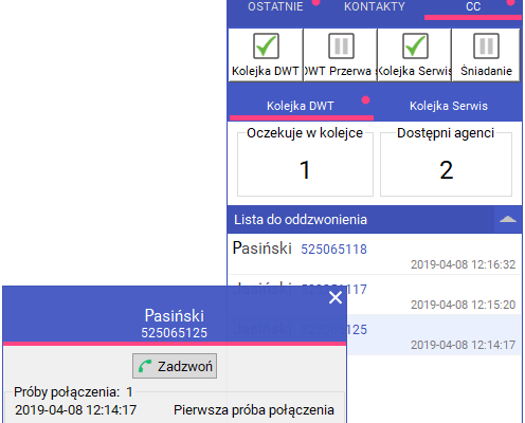Switch to the OSTATNIE tab
The width and height of the screenshot is (525, 423).
tap(276, 7)
